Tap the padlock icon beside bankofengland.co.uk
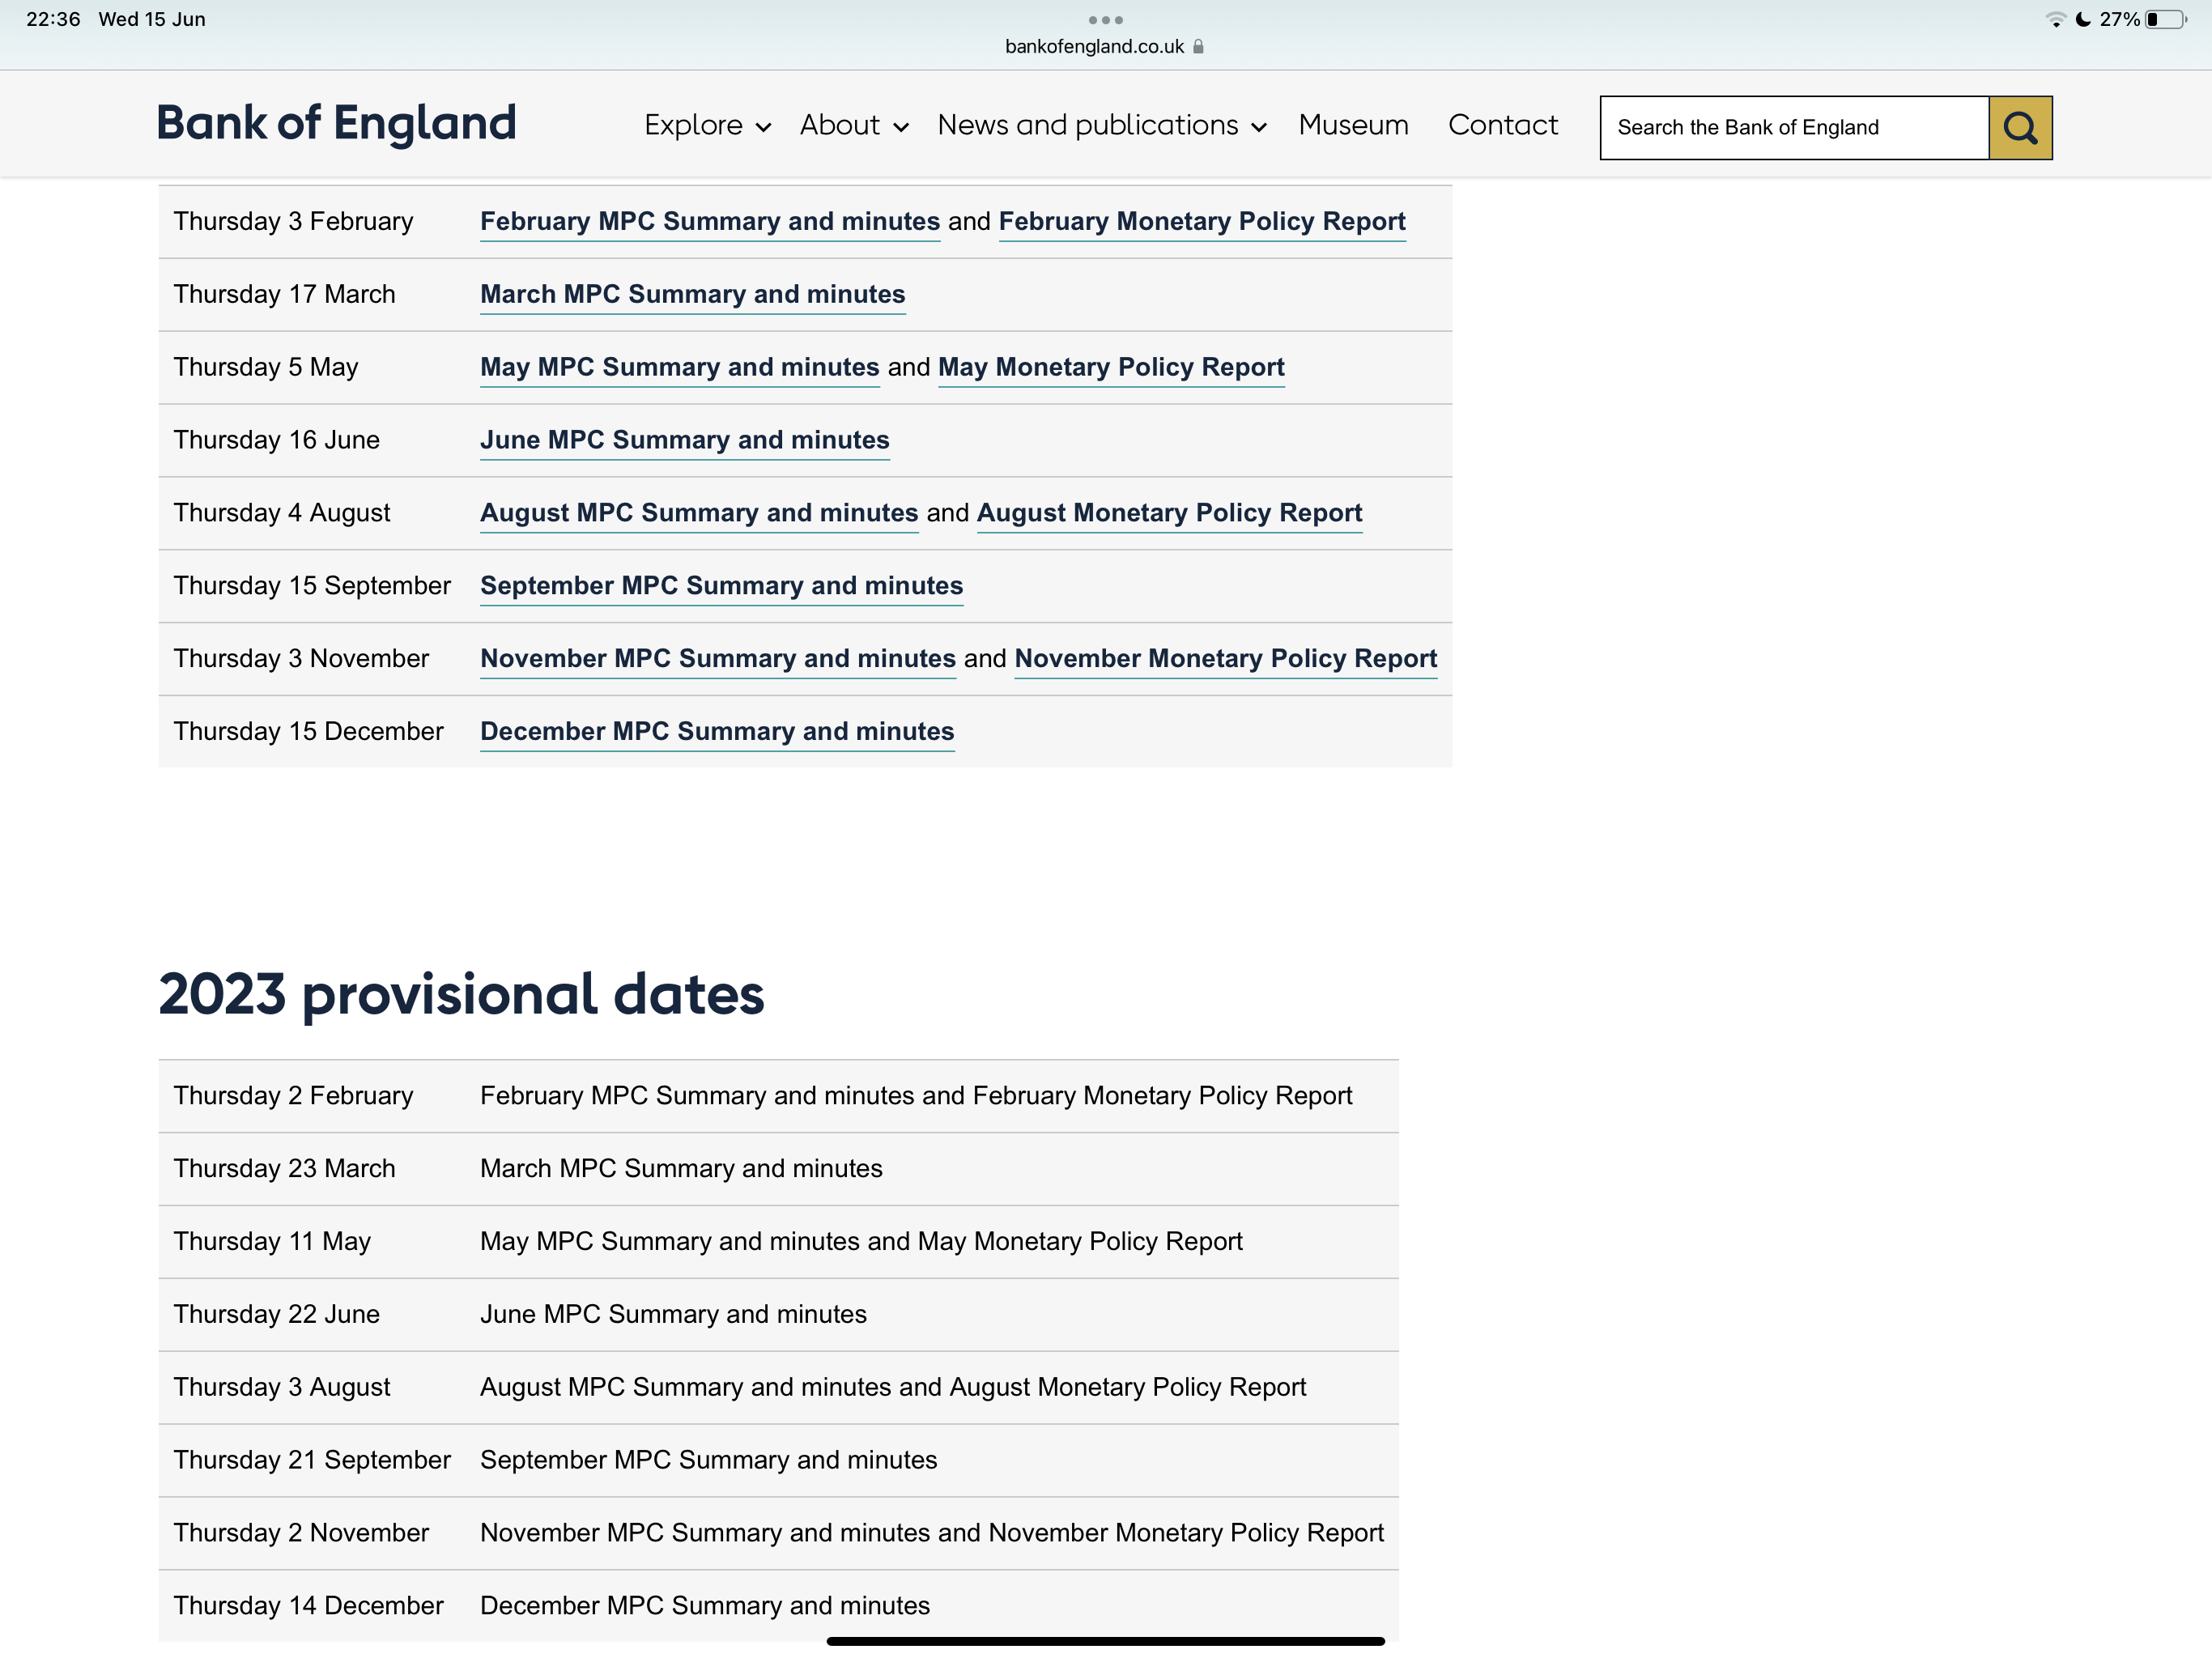Viewport: 2212px width, 1658px height. point(1198,47)
